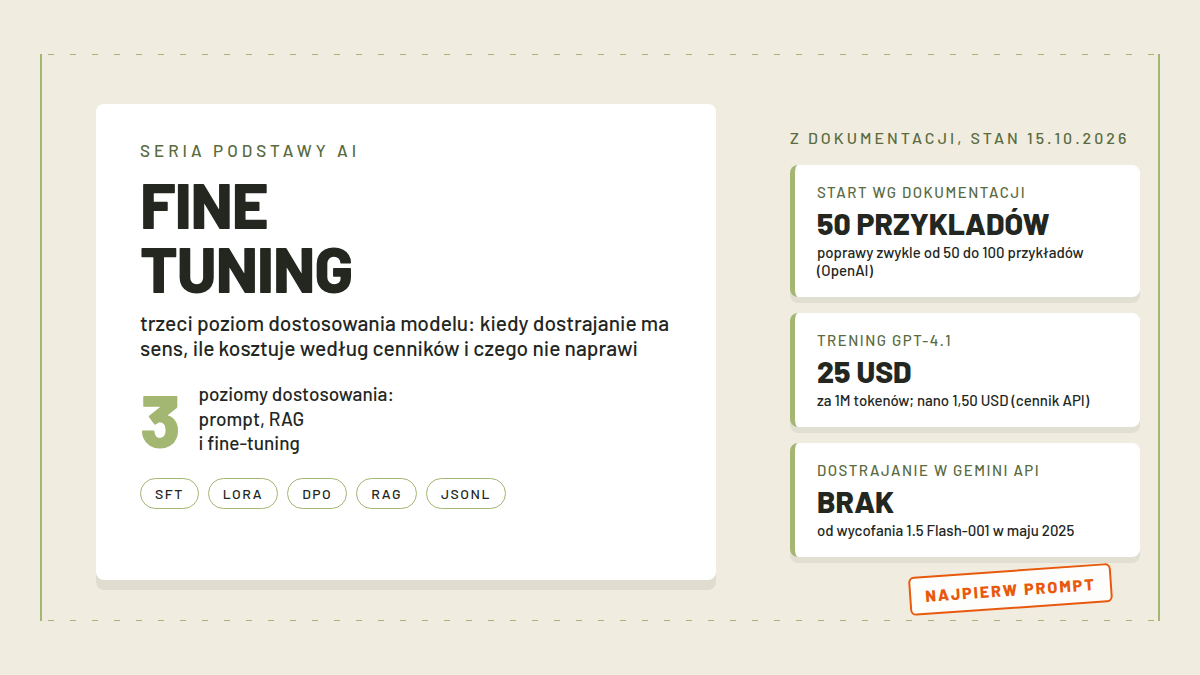Image resolution: width=1200 pixels, height=675 pixels.
Task: Click the Z DOKUMENTACJI, STAN 15.10.2026 header
Action: tap(959, 139)
